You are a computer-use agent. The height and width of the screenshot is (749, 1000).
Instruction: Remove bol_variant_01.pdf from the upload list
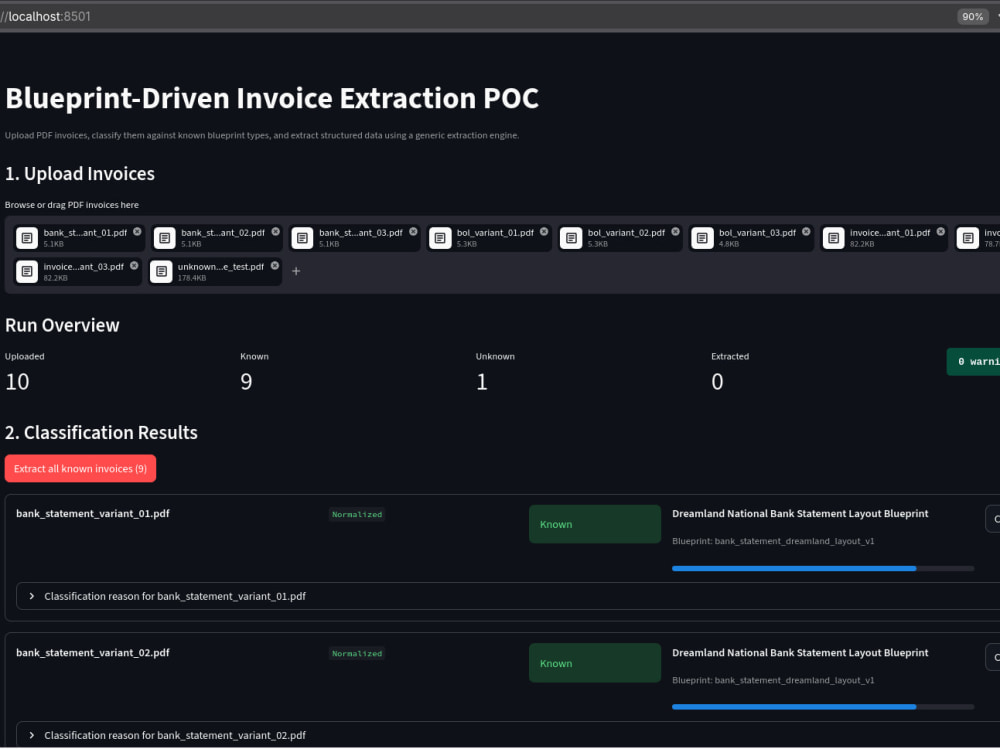pyautogui.click(x=544, y=232)
